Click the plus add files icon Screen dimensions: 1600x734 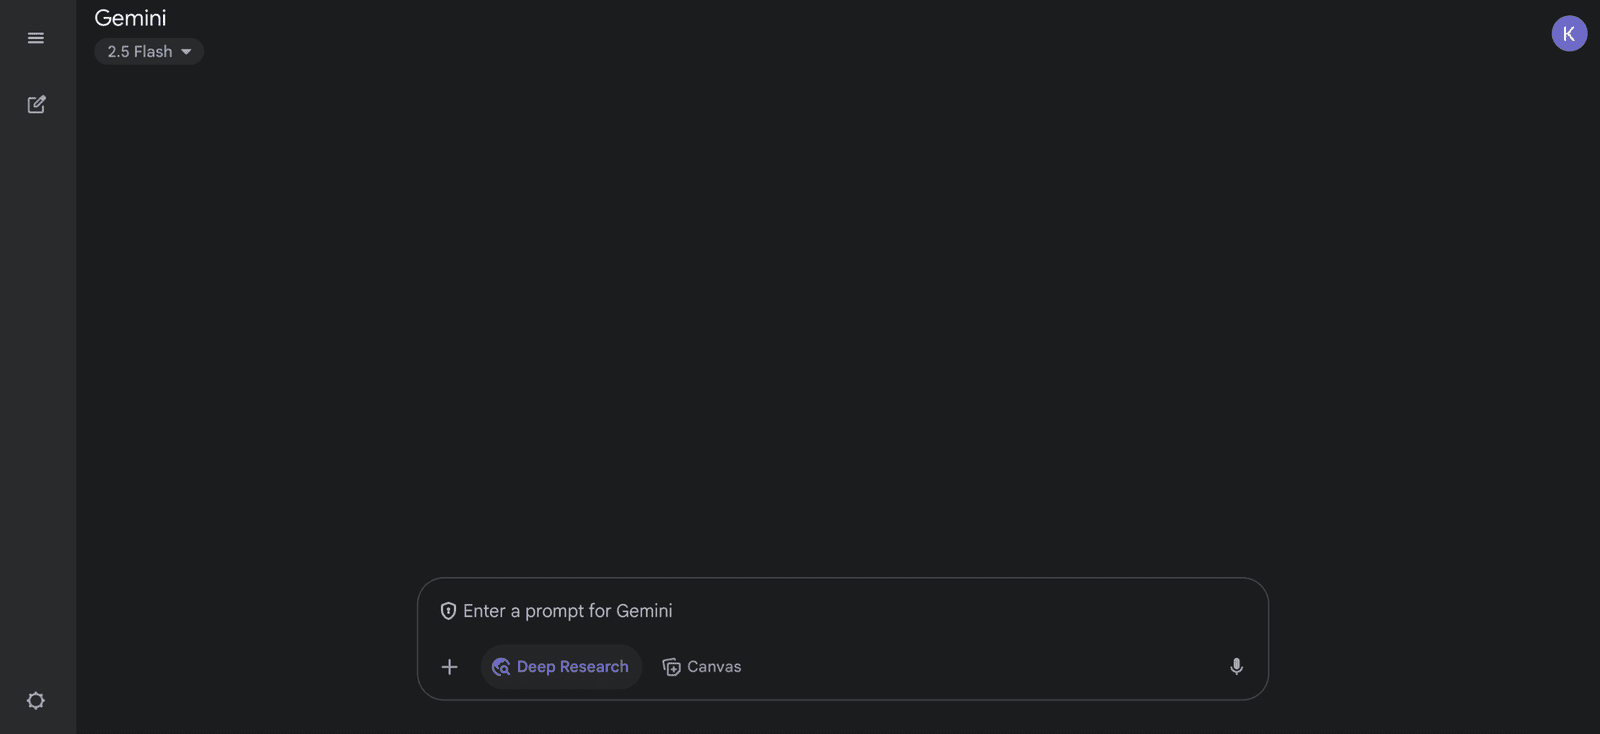pos(449,666)
